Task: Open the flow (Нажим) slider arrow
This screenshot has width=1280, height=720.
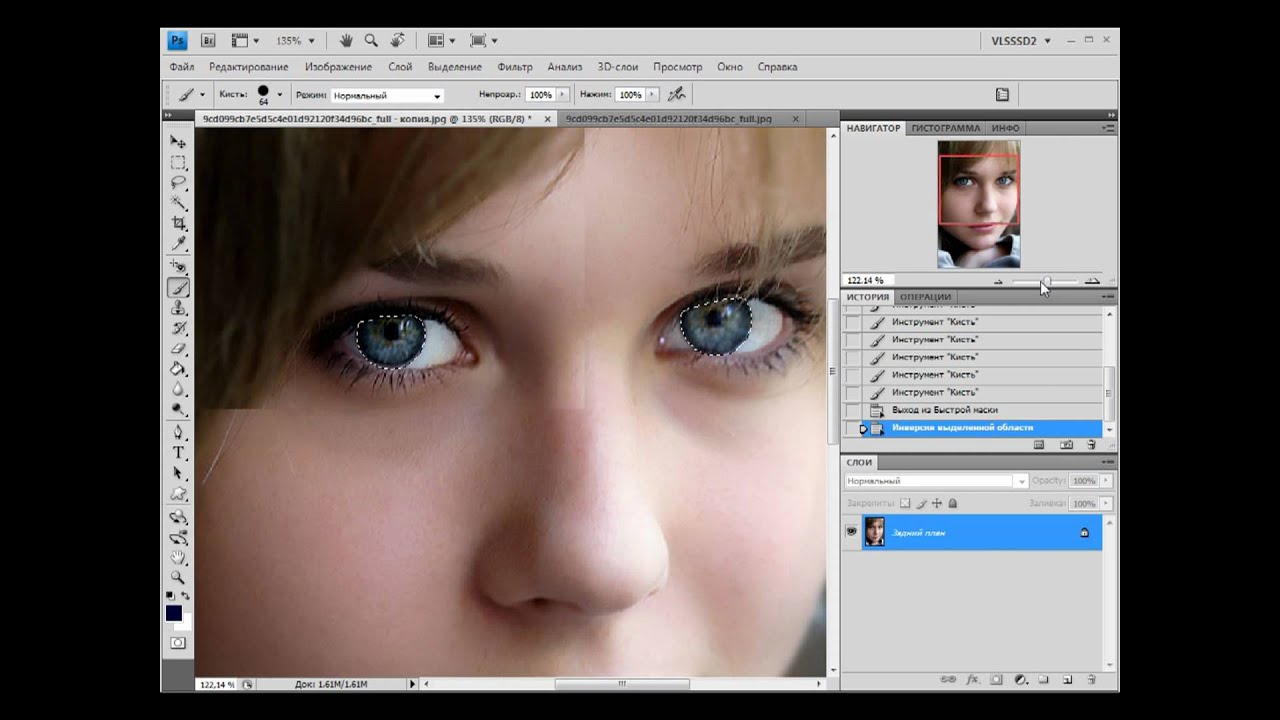Action: pyautogui.click(x=653, y=95)
